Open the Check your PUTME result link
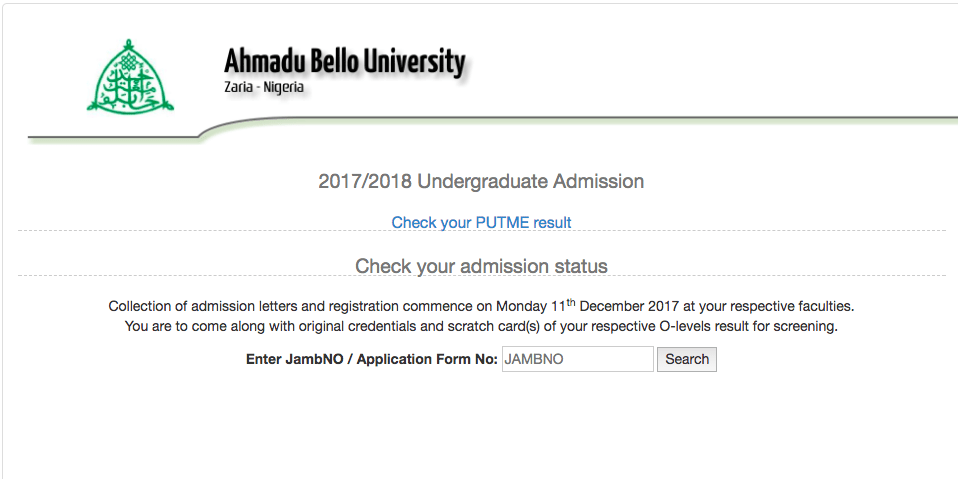This screenshot has height=479, width=958. pyautogui.click(x=481, y=222)
